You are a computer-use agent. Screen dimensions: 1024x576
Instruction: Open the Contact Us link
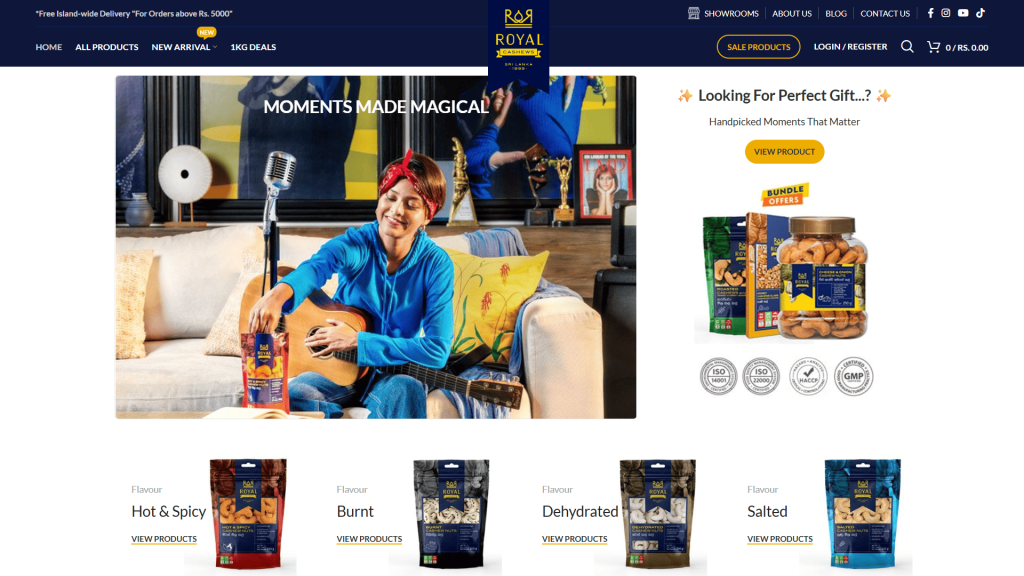tap(885, 13)
